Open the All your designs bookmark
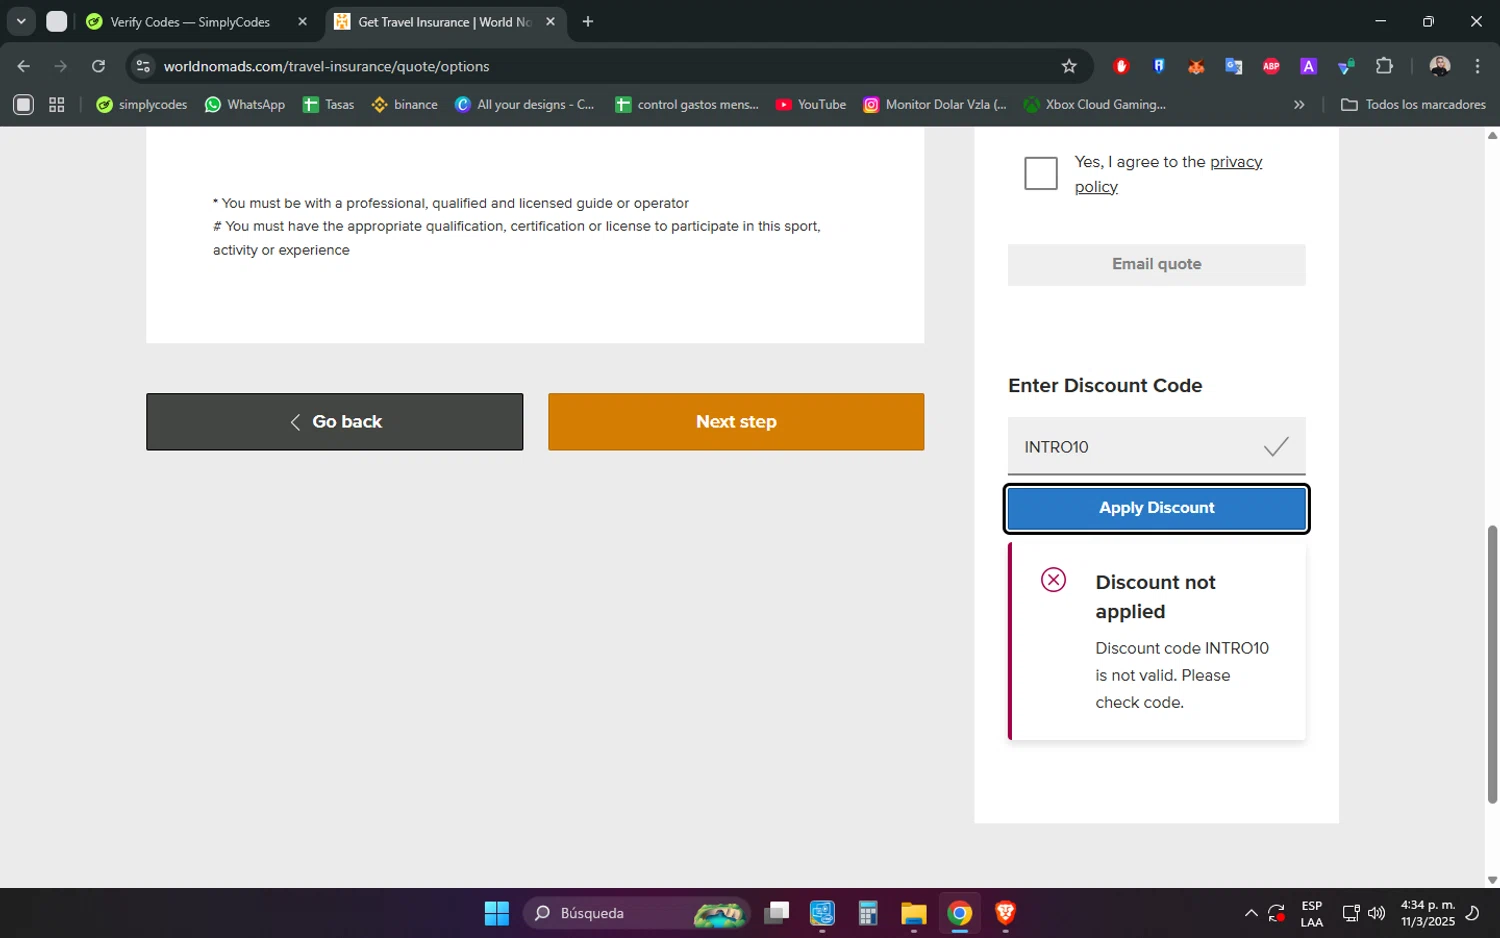The image size is (1500, 938). coord(525,104)
